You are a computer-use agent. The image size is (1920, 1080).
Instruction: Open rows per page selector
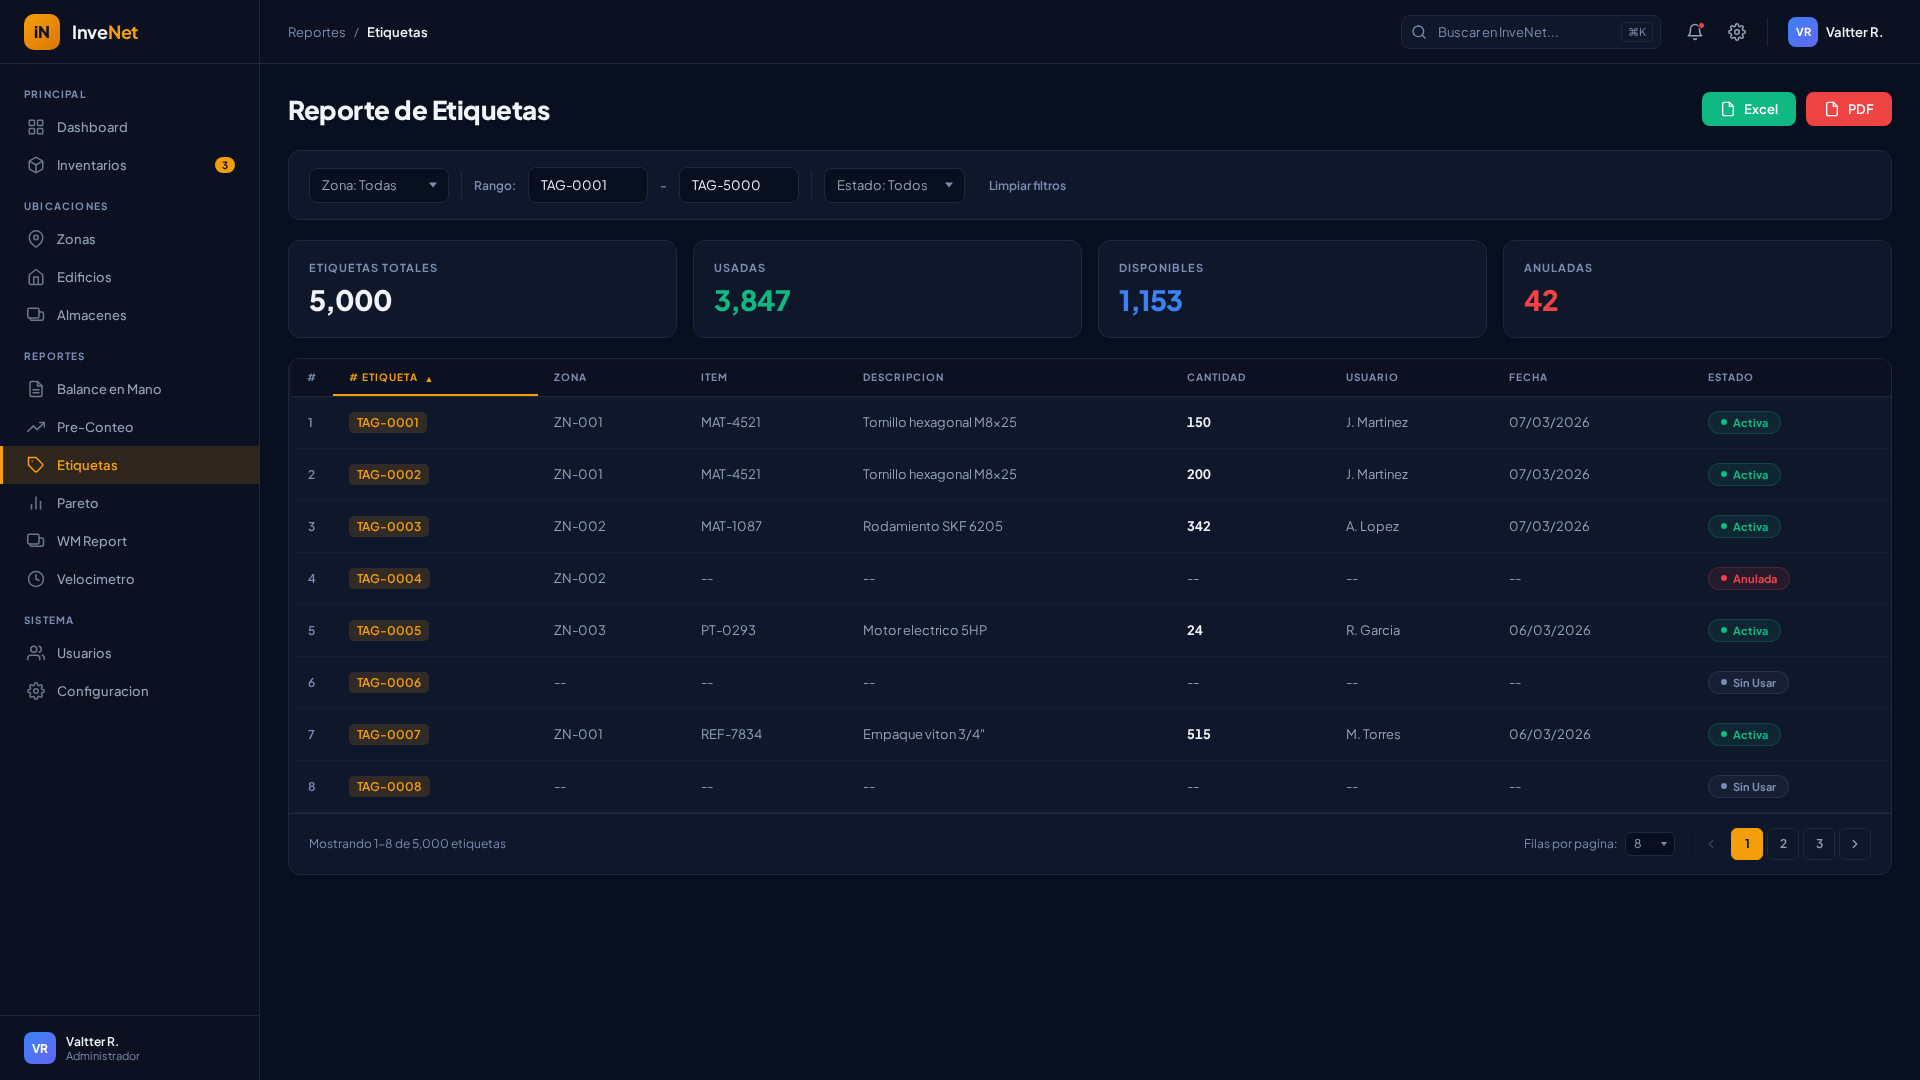pyautogui.click(x=1649, y=844)
